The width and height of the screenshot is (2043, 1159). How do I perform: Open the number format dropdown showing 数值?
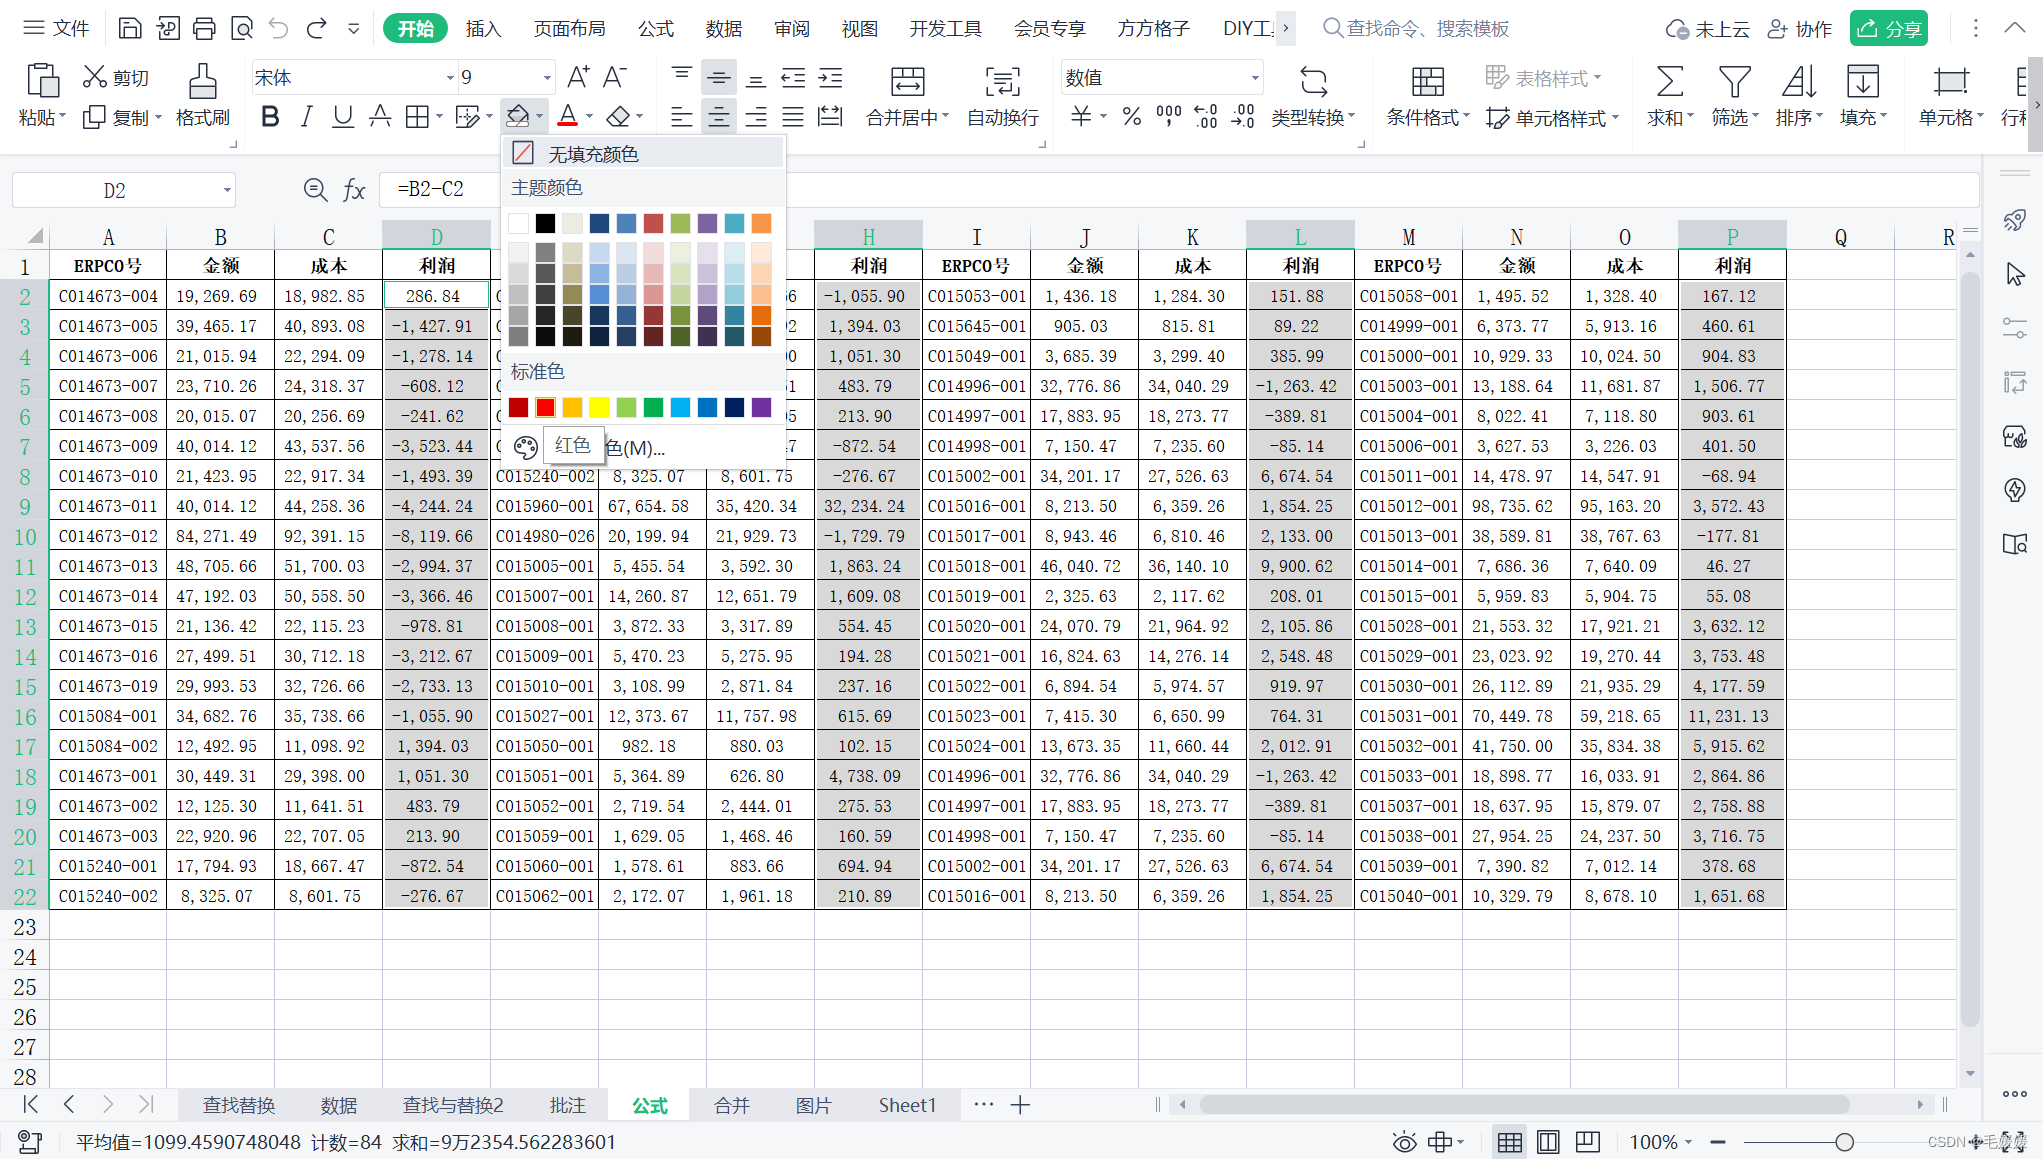[1254, 78]
